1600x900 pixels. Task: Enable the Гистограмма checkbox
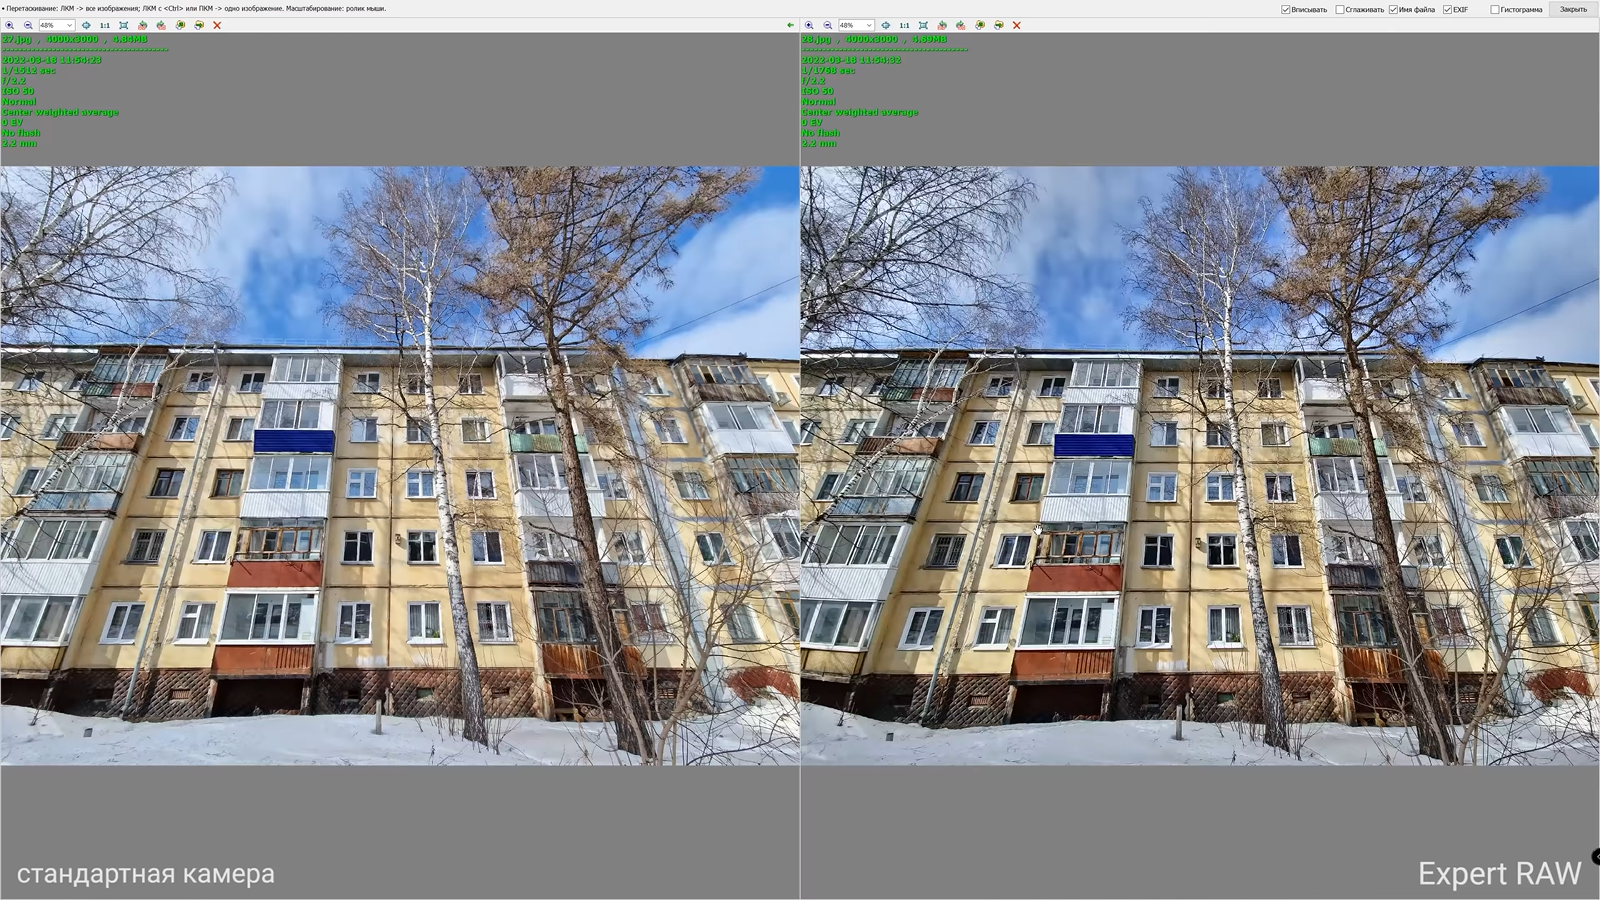(x=1495, y=10)
